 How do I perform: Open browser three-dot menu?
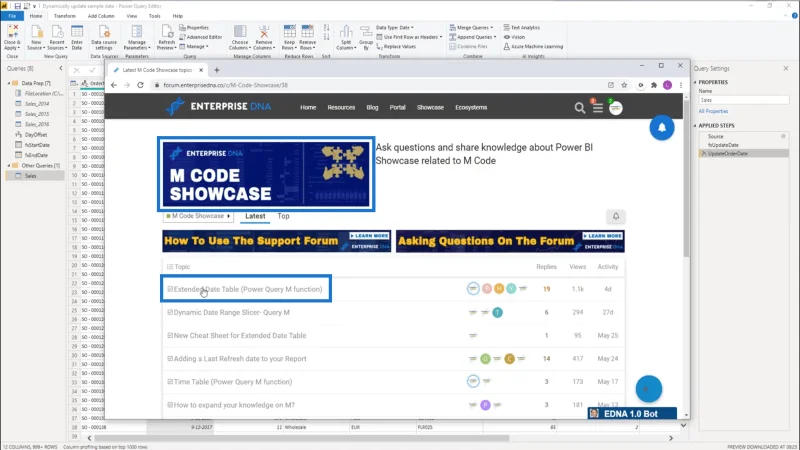tap(681, 85)
